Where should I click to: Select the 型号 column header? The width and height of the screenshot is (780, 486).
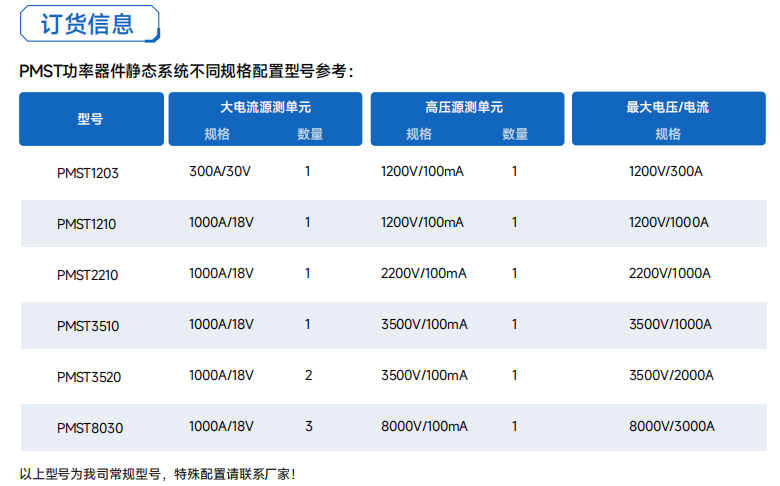click(91, 119)
